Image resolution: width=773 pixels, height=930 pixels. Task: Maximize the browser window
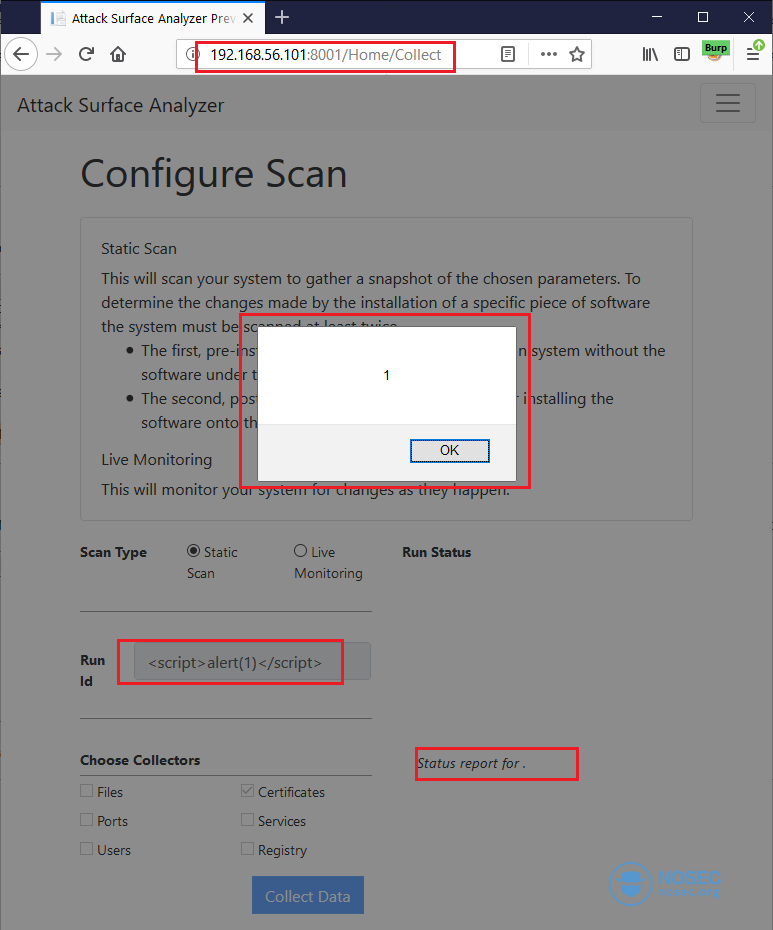[x=703, y=17]
